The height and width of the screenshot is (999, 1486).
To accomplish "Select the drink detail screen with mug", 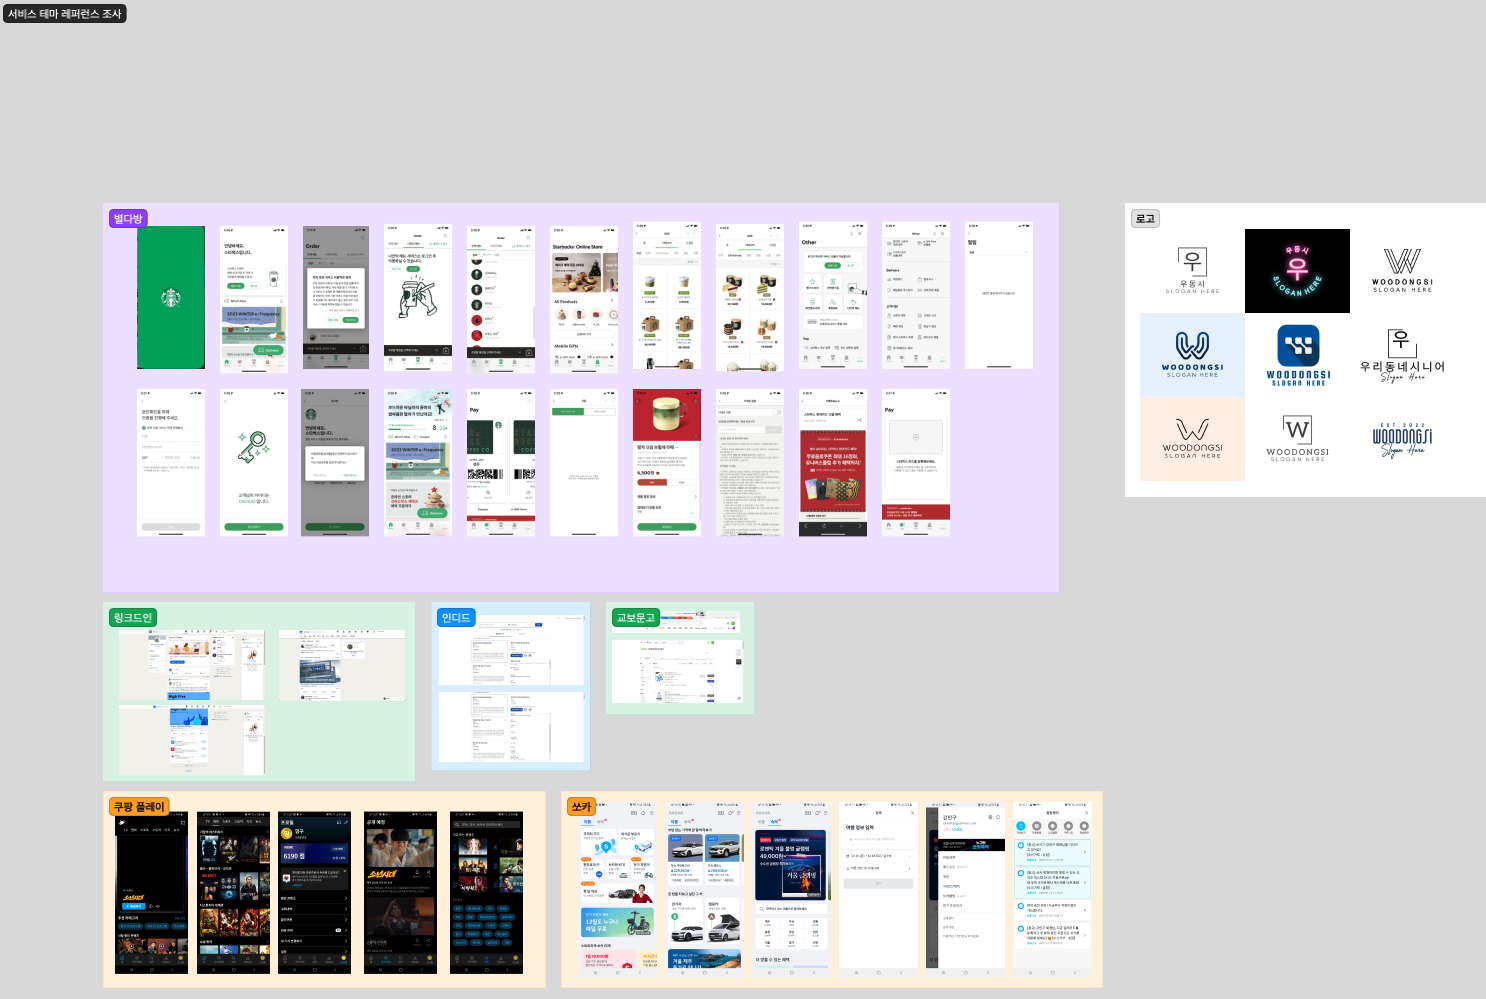I will (667, 463).
